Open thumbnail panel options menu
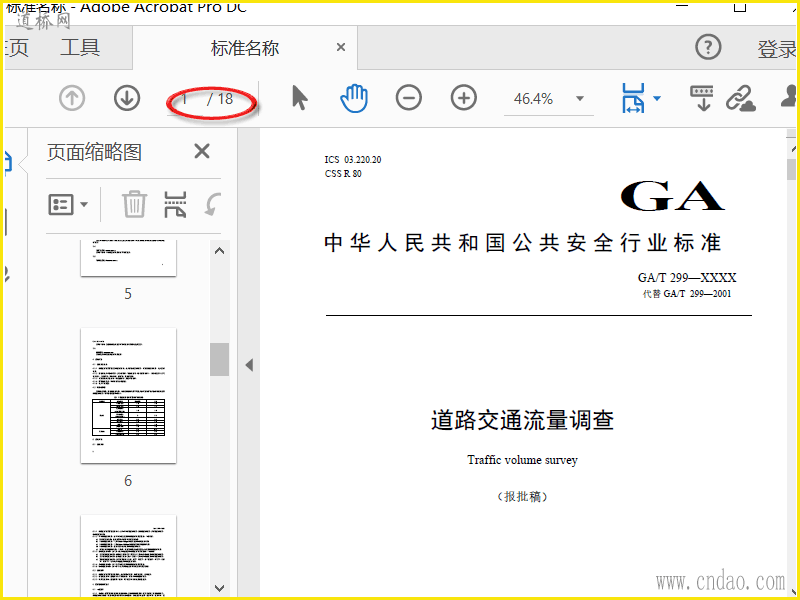This screenshot has width=800, height=600. click(x=68, y=205)
